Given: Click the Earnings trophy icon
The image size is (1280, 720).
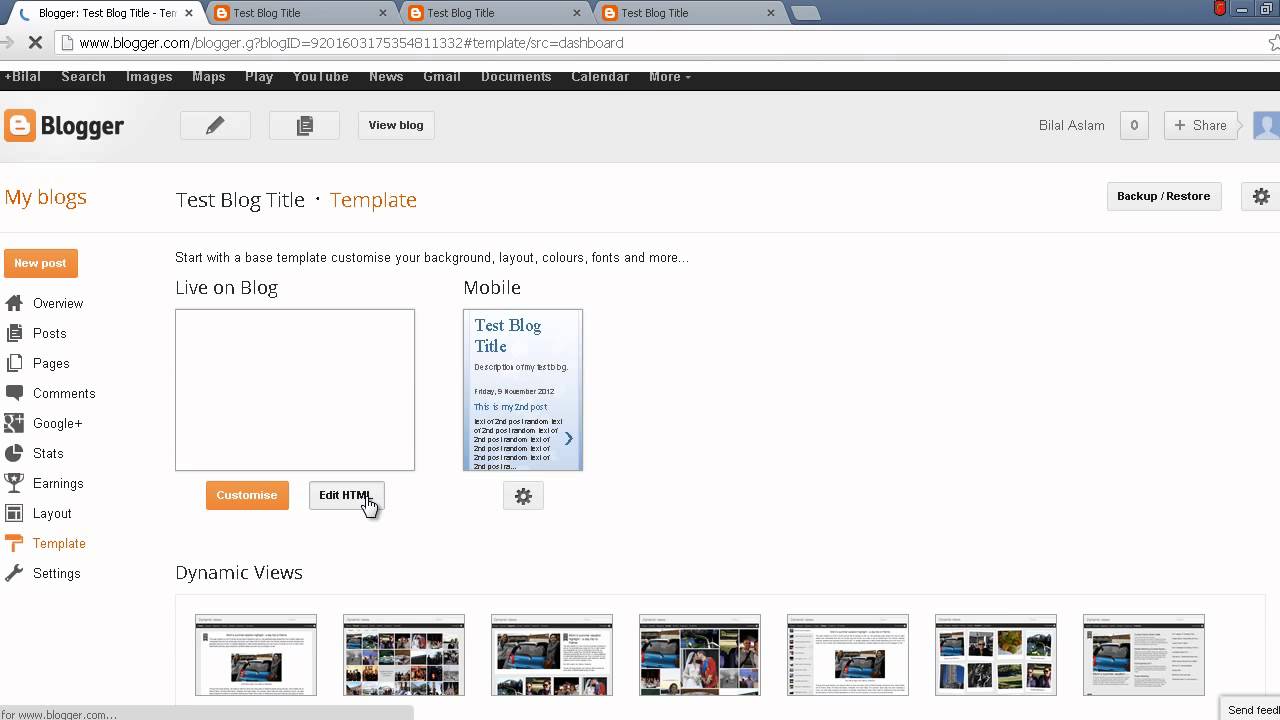Looking at the screenshot, I should [14, 483].
